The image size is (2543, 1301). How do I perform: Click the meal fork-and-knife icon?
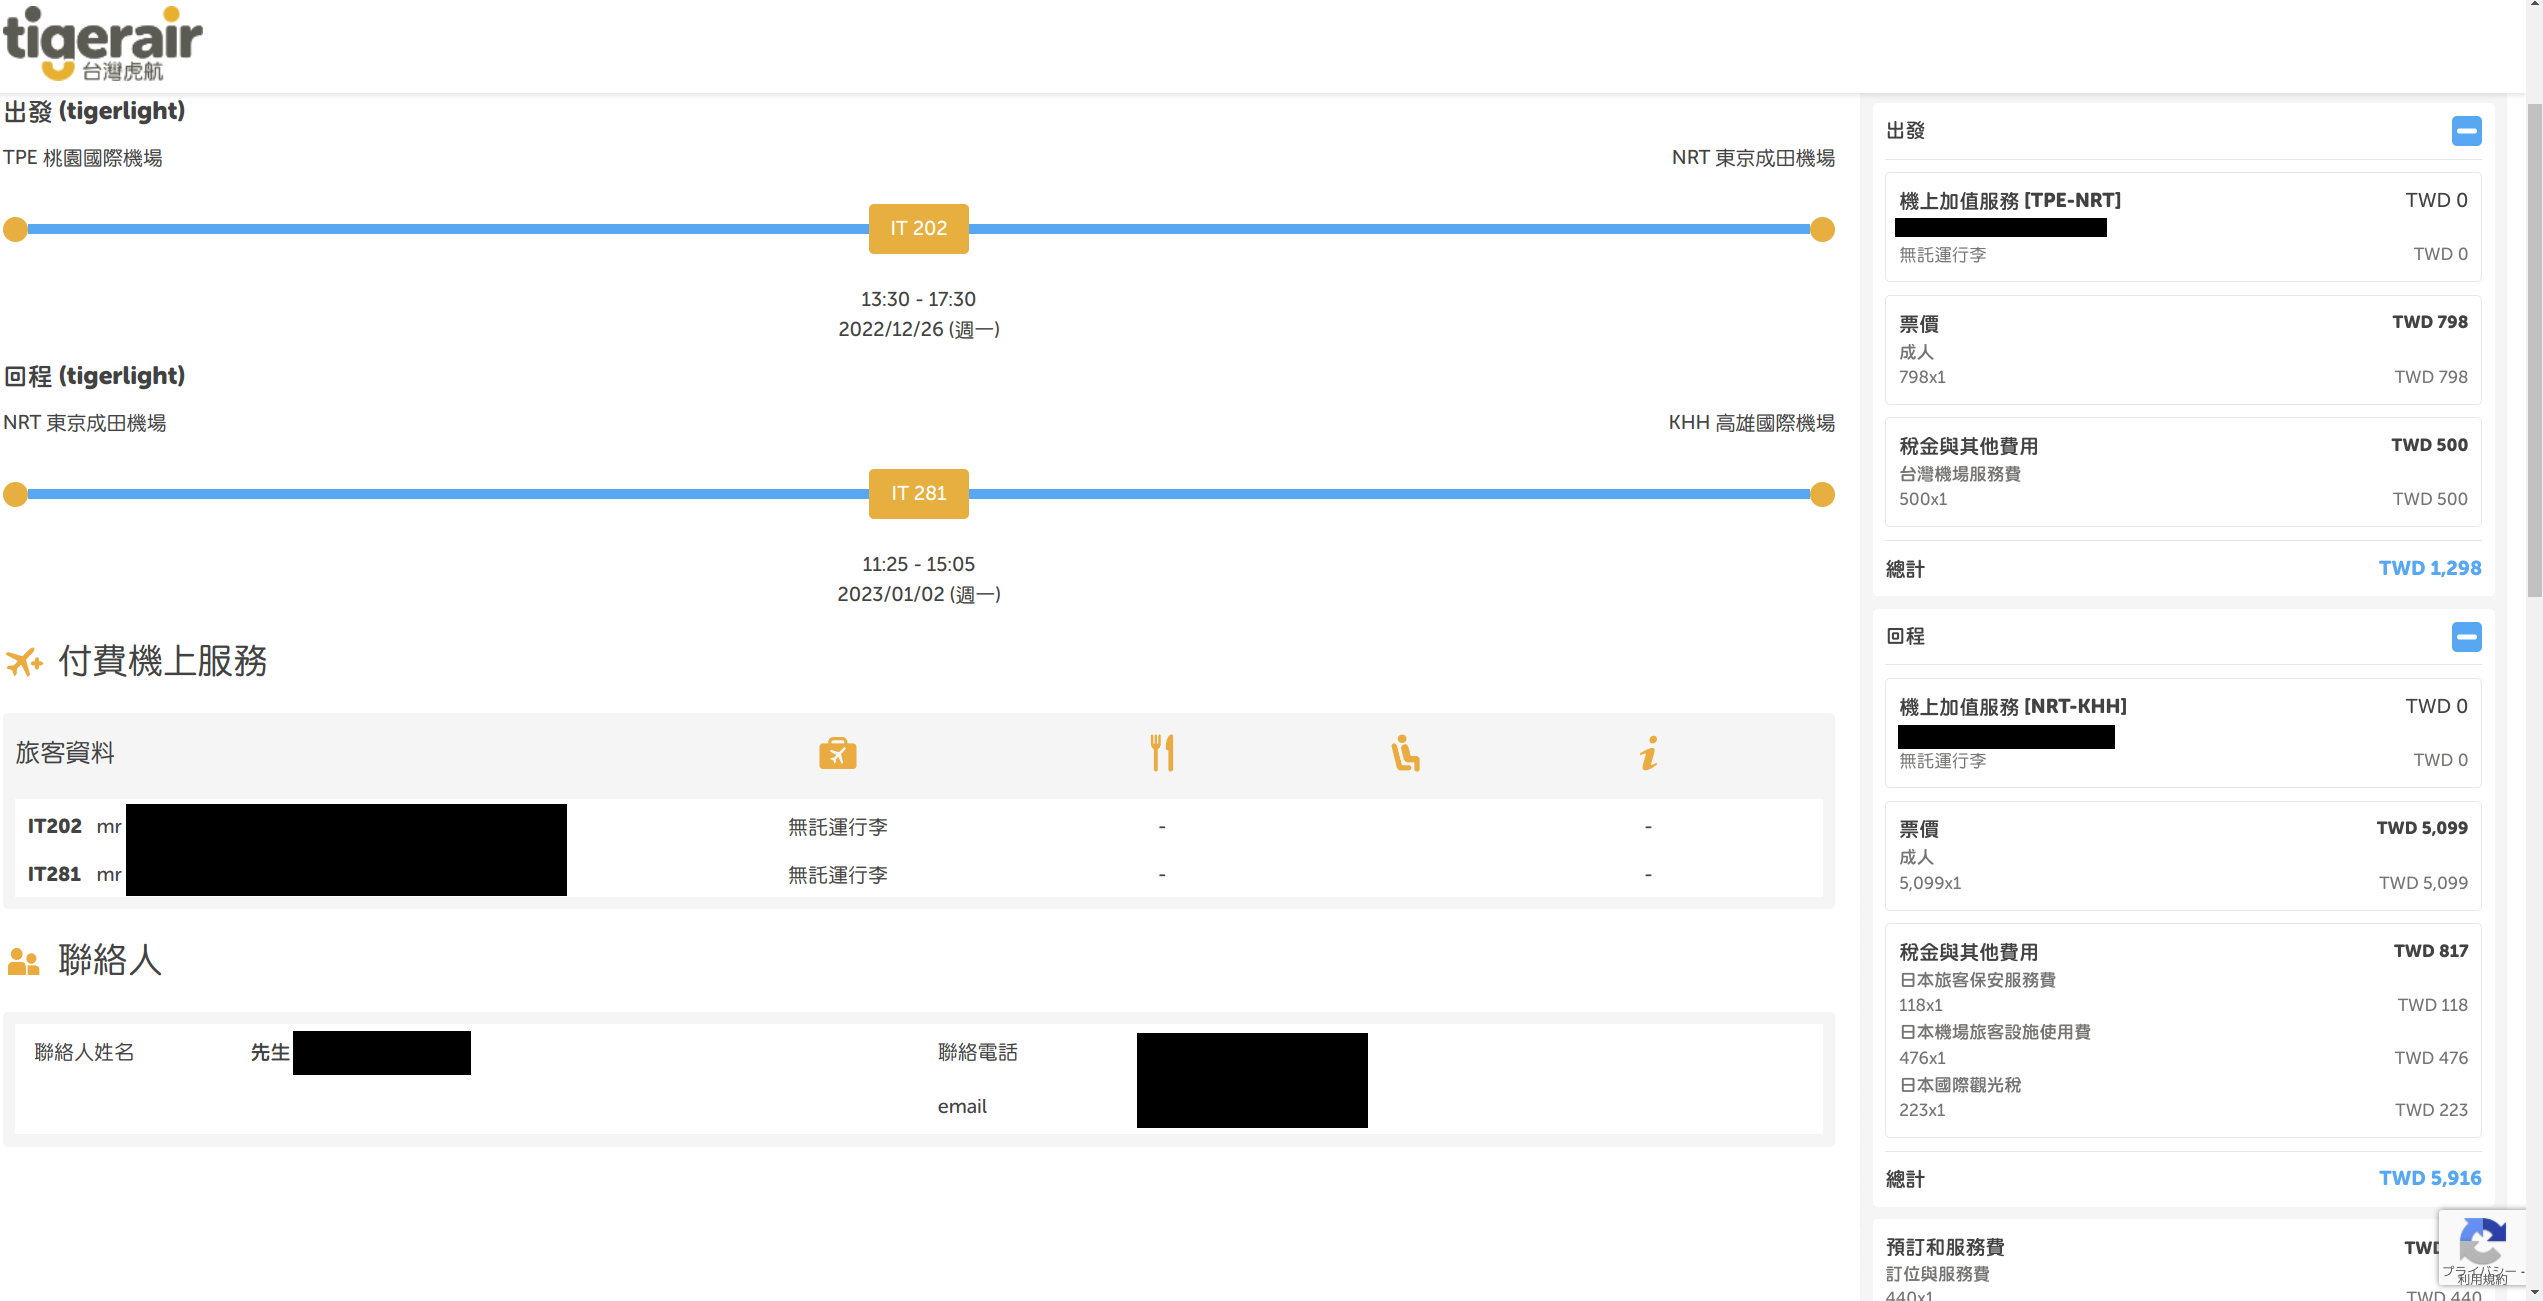pos(1162,753)
